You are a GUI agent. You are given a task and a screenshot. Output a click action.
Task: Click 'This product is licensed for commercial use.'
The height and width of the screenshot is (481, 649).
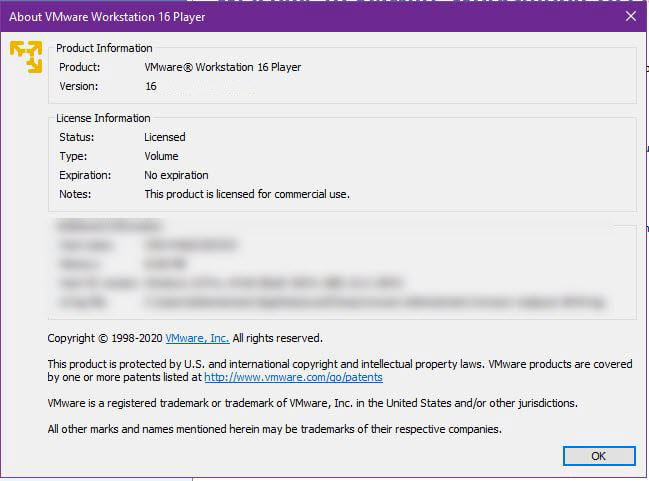click(247, 194)
